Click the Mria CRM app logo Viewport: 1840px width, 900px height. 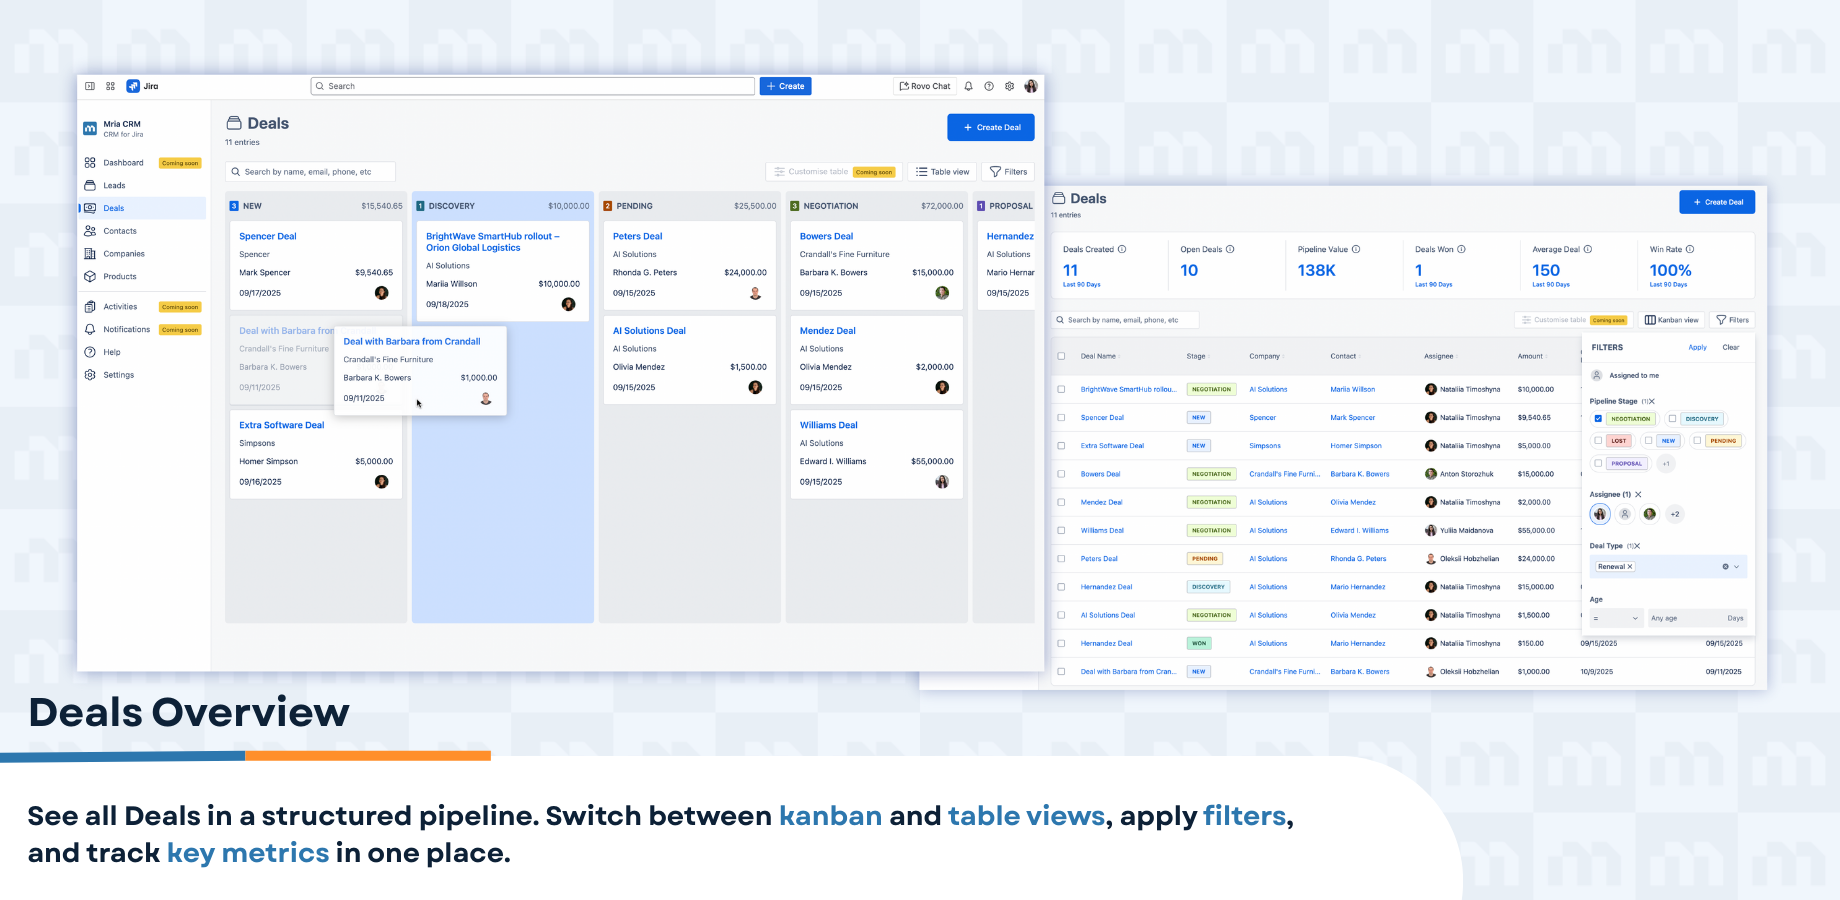(x=90, y=129)
